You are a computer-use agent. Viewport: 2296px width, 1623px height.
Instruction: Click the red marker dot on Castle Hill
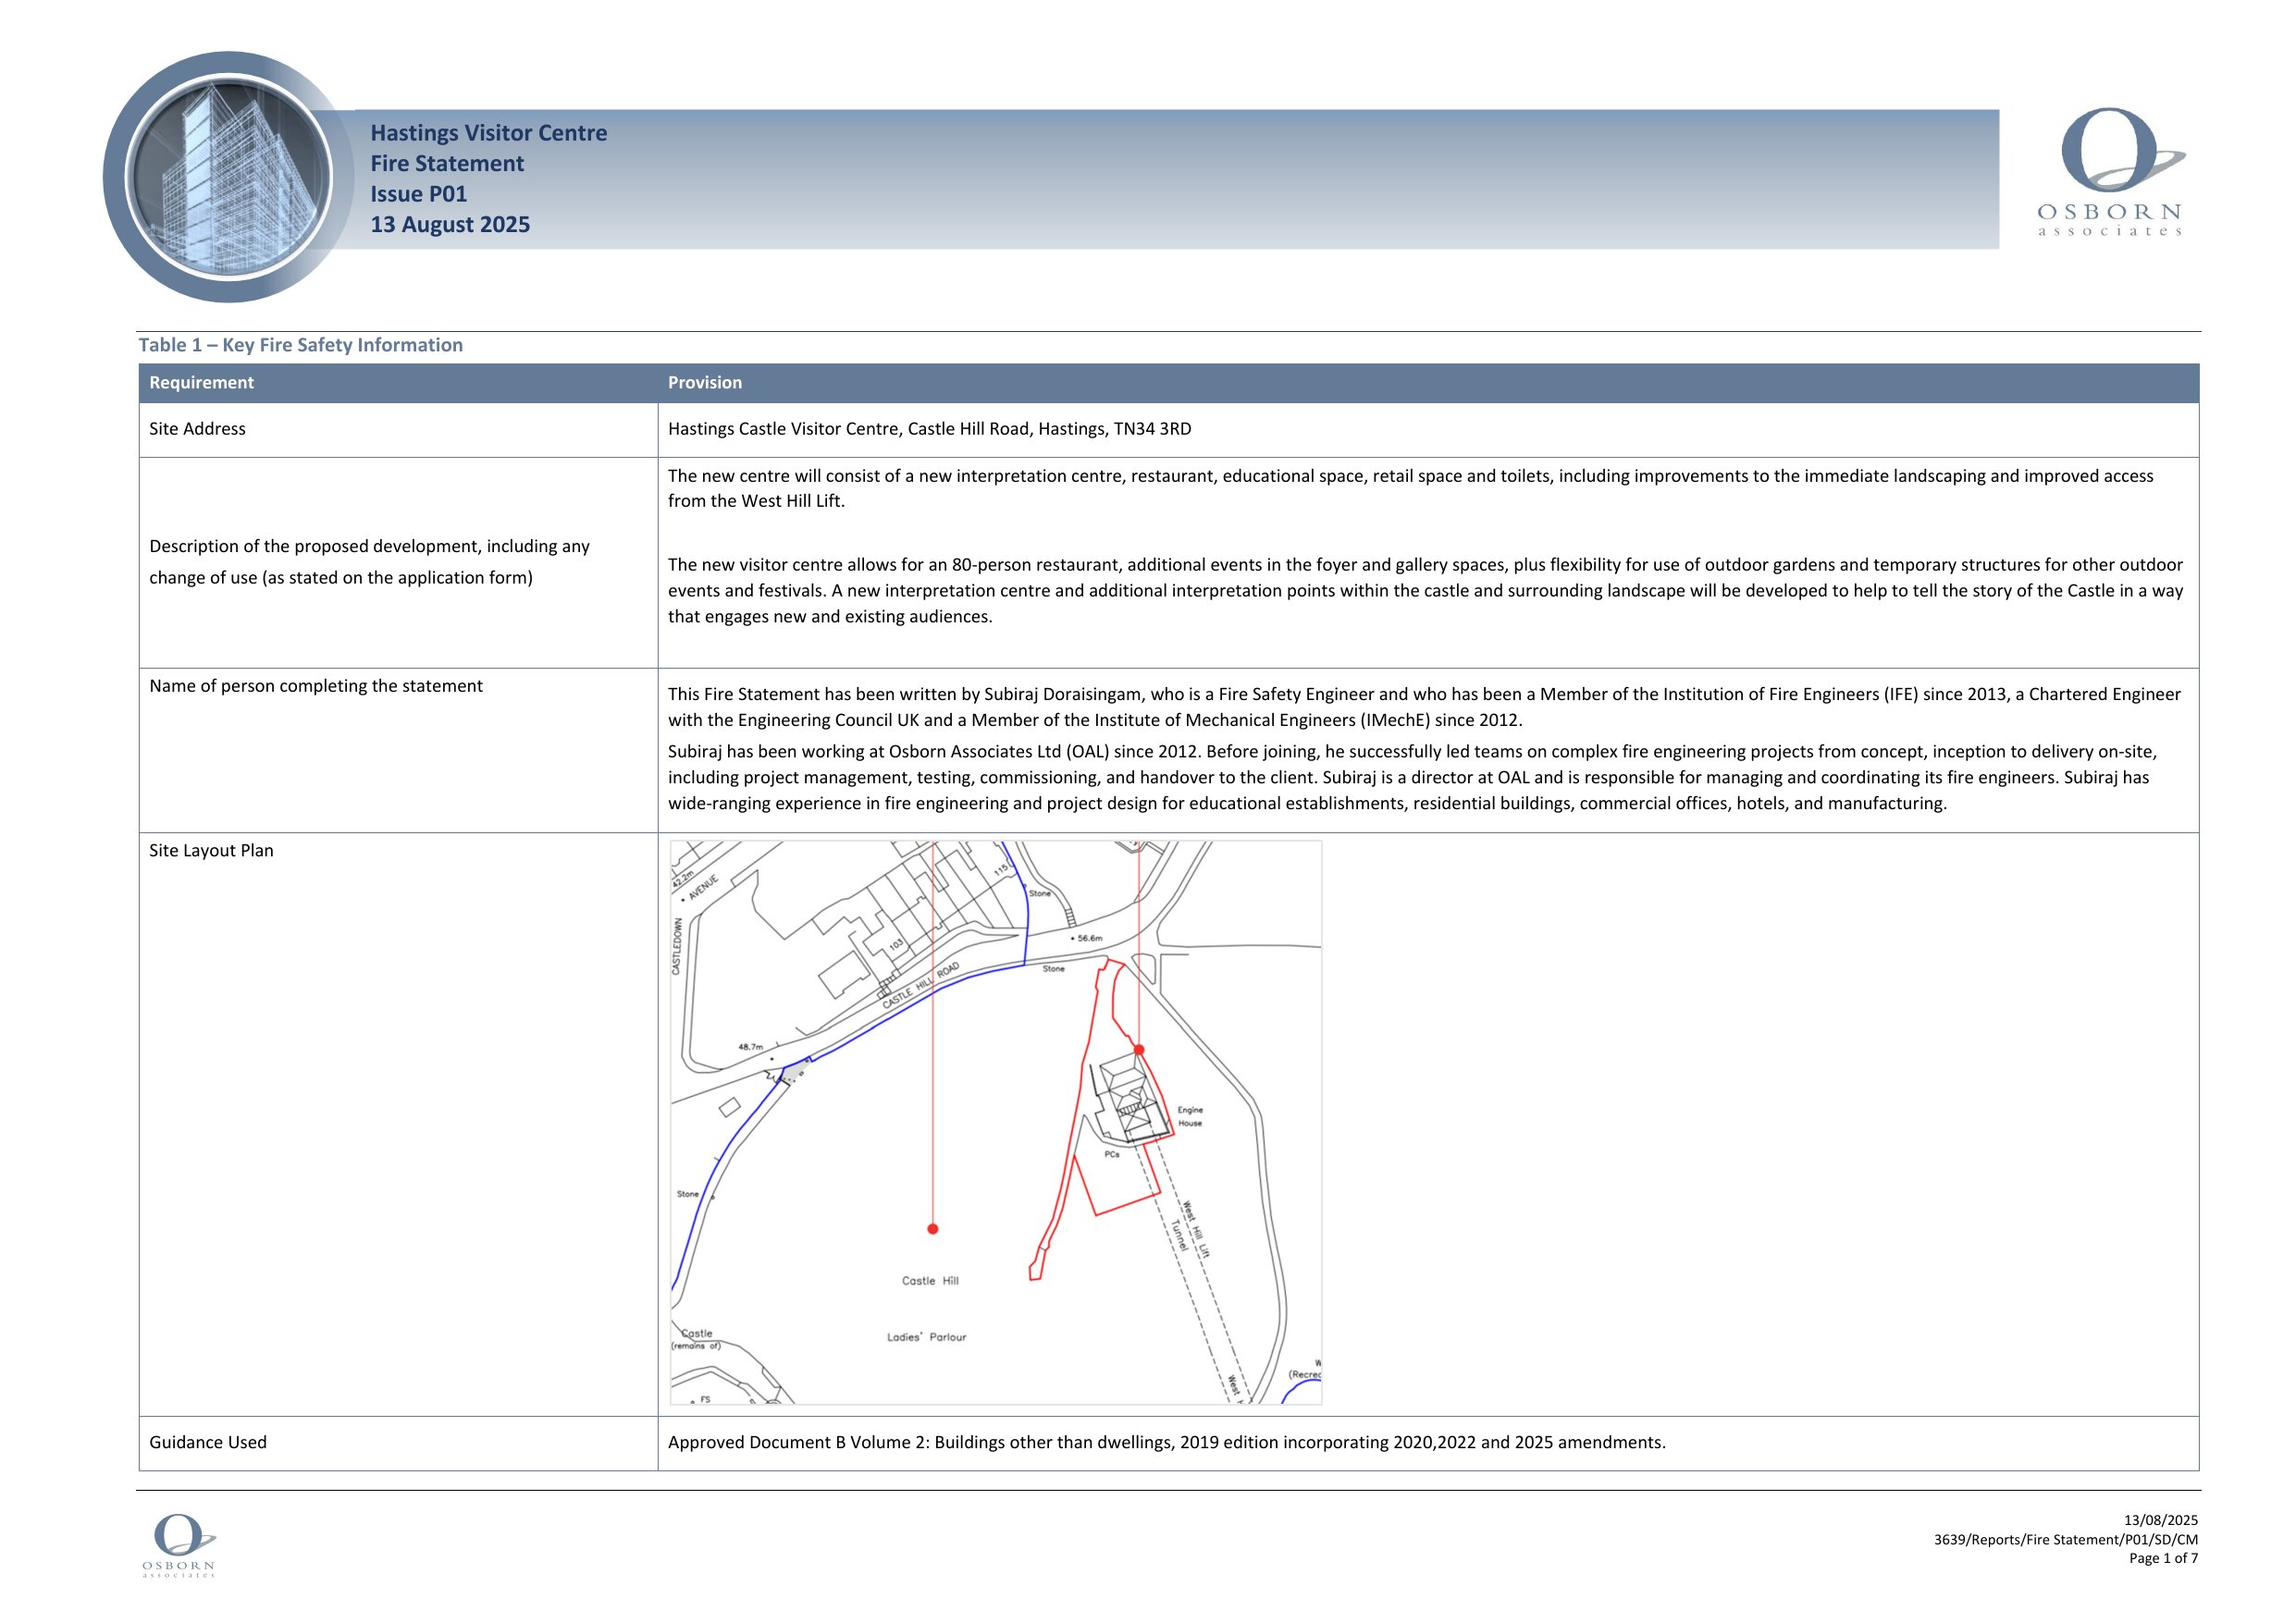pyautogui.click(x=932, y=1229)
